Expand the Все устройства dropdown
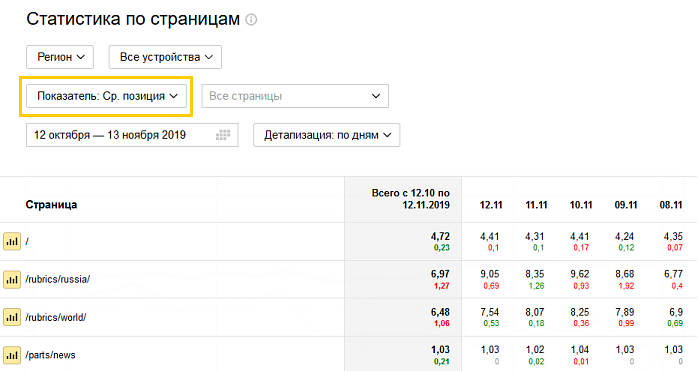Image resolution: width=698 pixels, height=371 pixels. [x=165, y=57]
